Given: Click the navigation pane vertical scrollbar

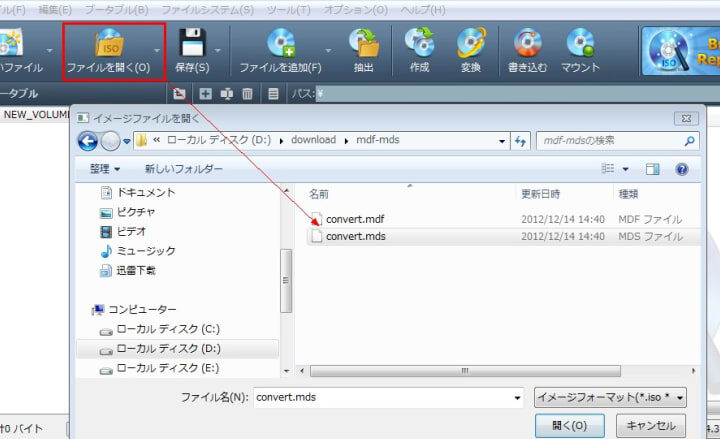Looking at the screenshot, I should pyautogui.click(x=286, y=281).
